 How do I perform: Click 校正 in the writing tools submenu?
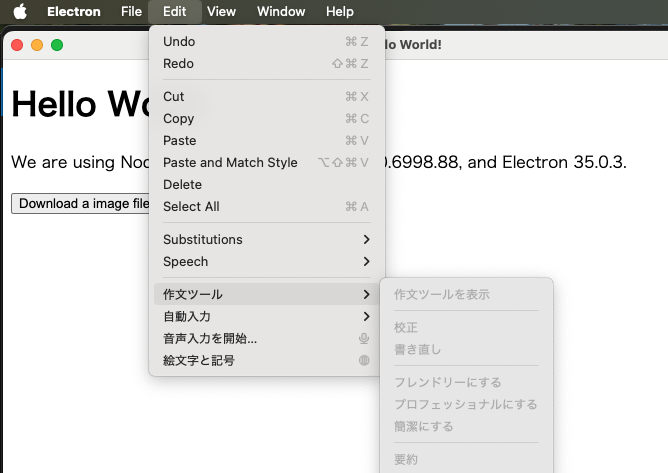coord(466,327)
